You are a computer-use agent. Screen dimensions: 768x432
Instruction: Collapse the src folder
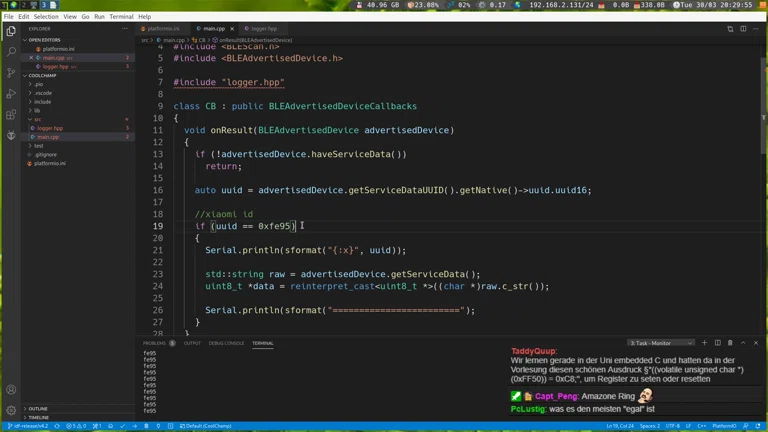[37, 120]
